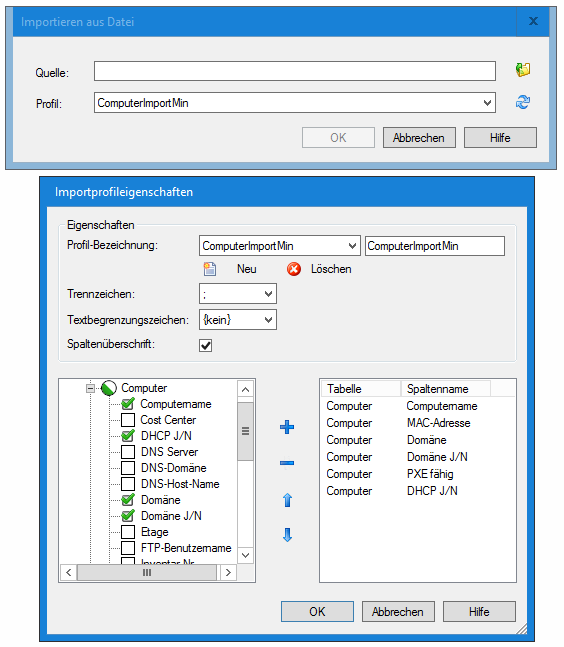
Task: Click the browse folder icon next to Quelle
Action: [523, 69]
